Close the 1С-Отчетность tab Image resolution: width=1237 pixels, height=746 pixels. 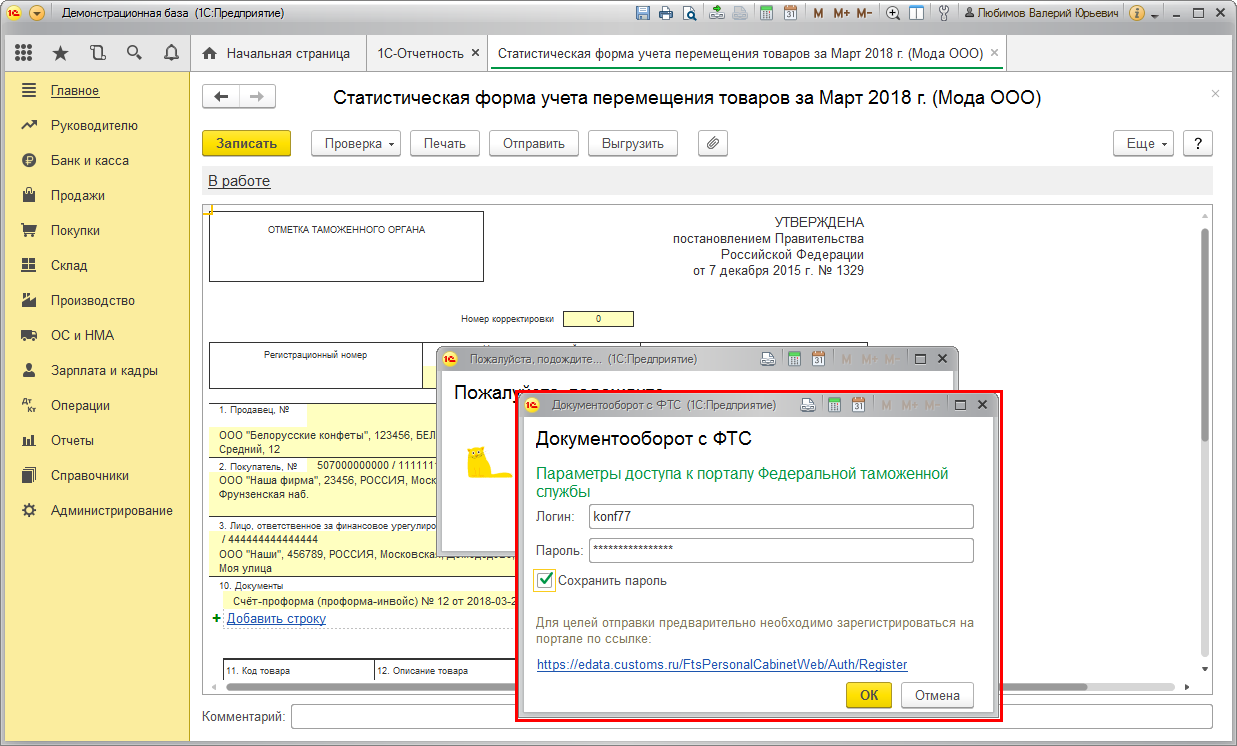tap(475, 53)
